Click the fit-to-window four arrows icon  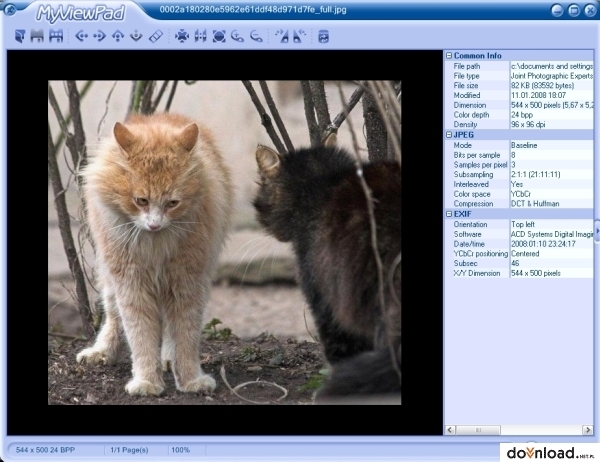coord(182,36)
